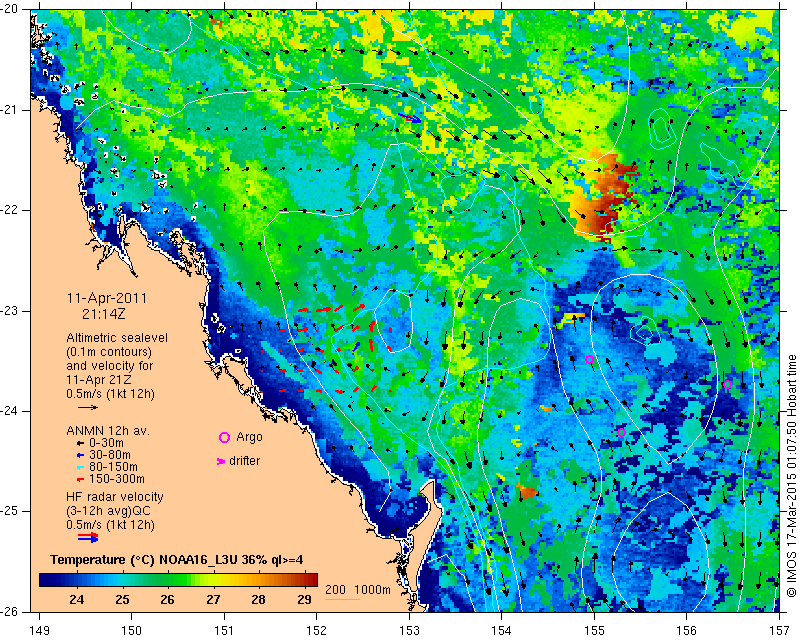The image size is (800, 640).
Task: Click the '30-80m' depth label
Action: point(110,455)
